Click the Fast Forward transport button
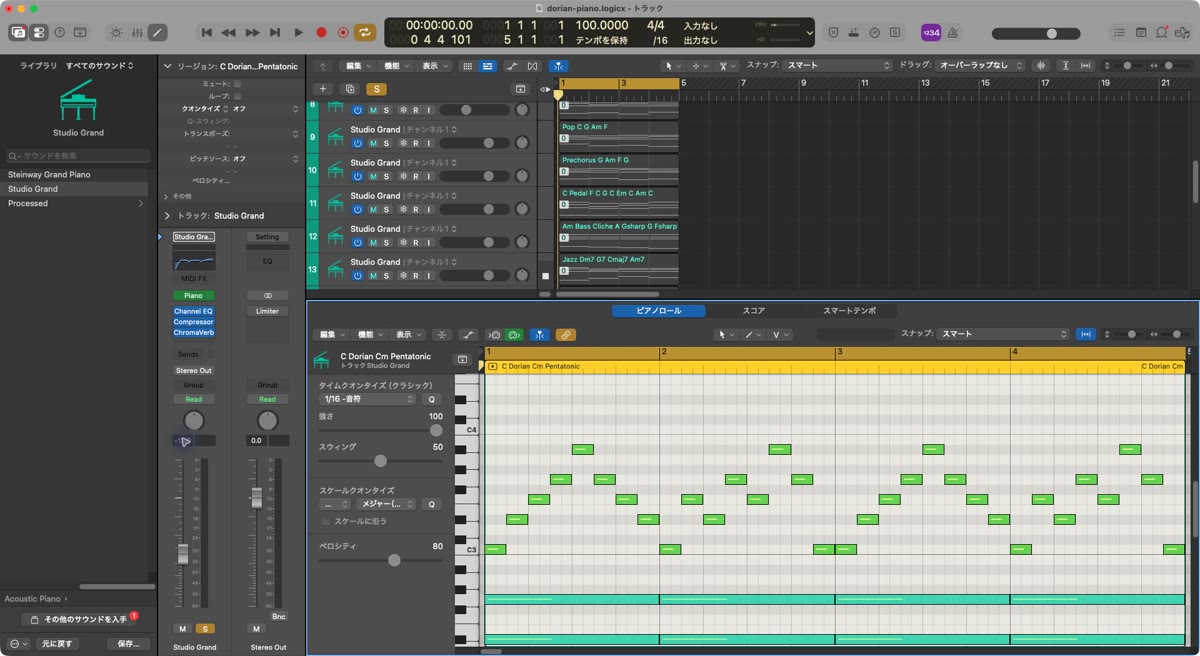The width and height of the screenshot is (1200, 656). point(252,32)
